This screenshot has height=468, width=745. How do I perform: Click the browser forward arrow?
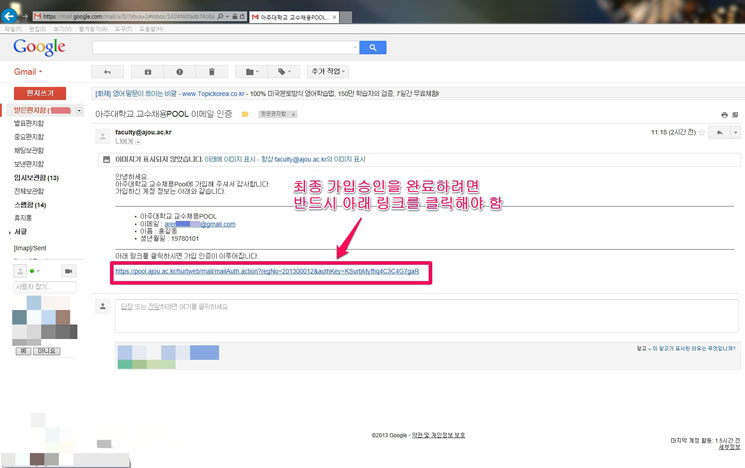click(25, 17)
